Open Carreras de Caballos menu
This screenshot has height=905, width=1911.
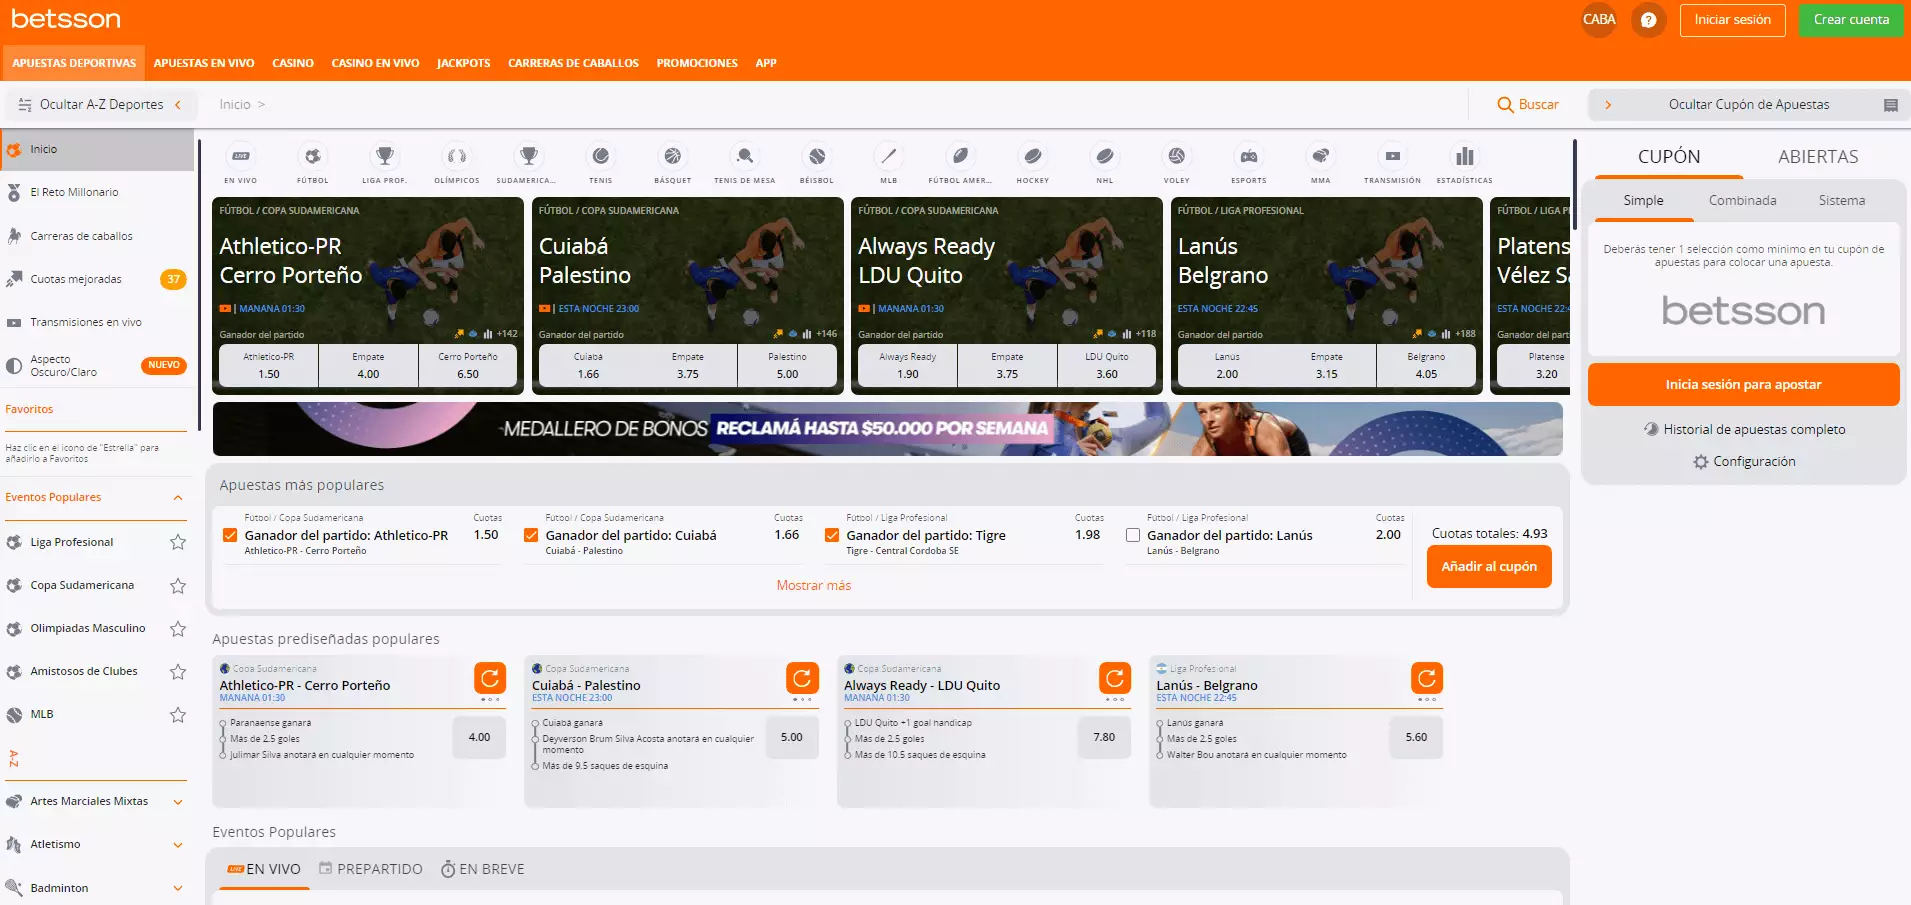573,63
